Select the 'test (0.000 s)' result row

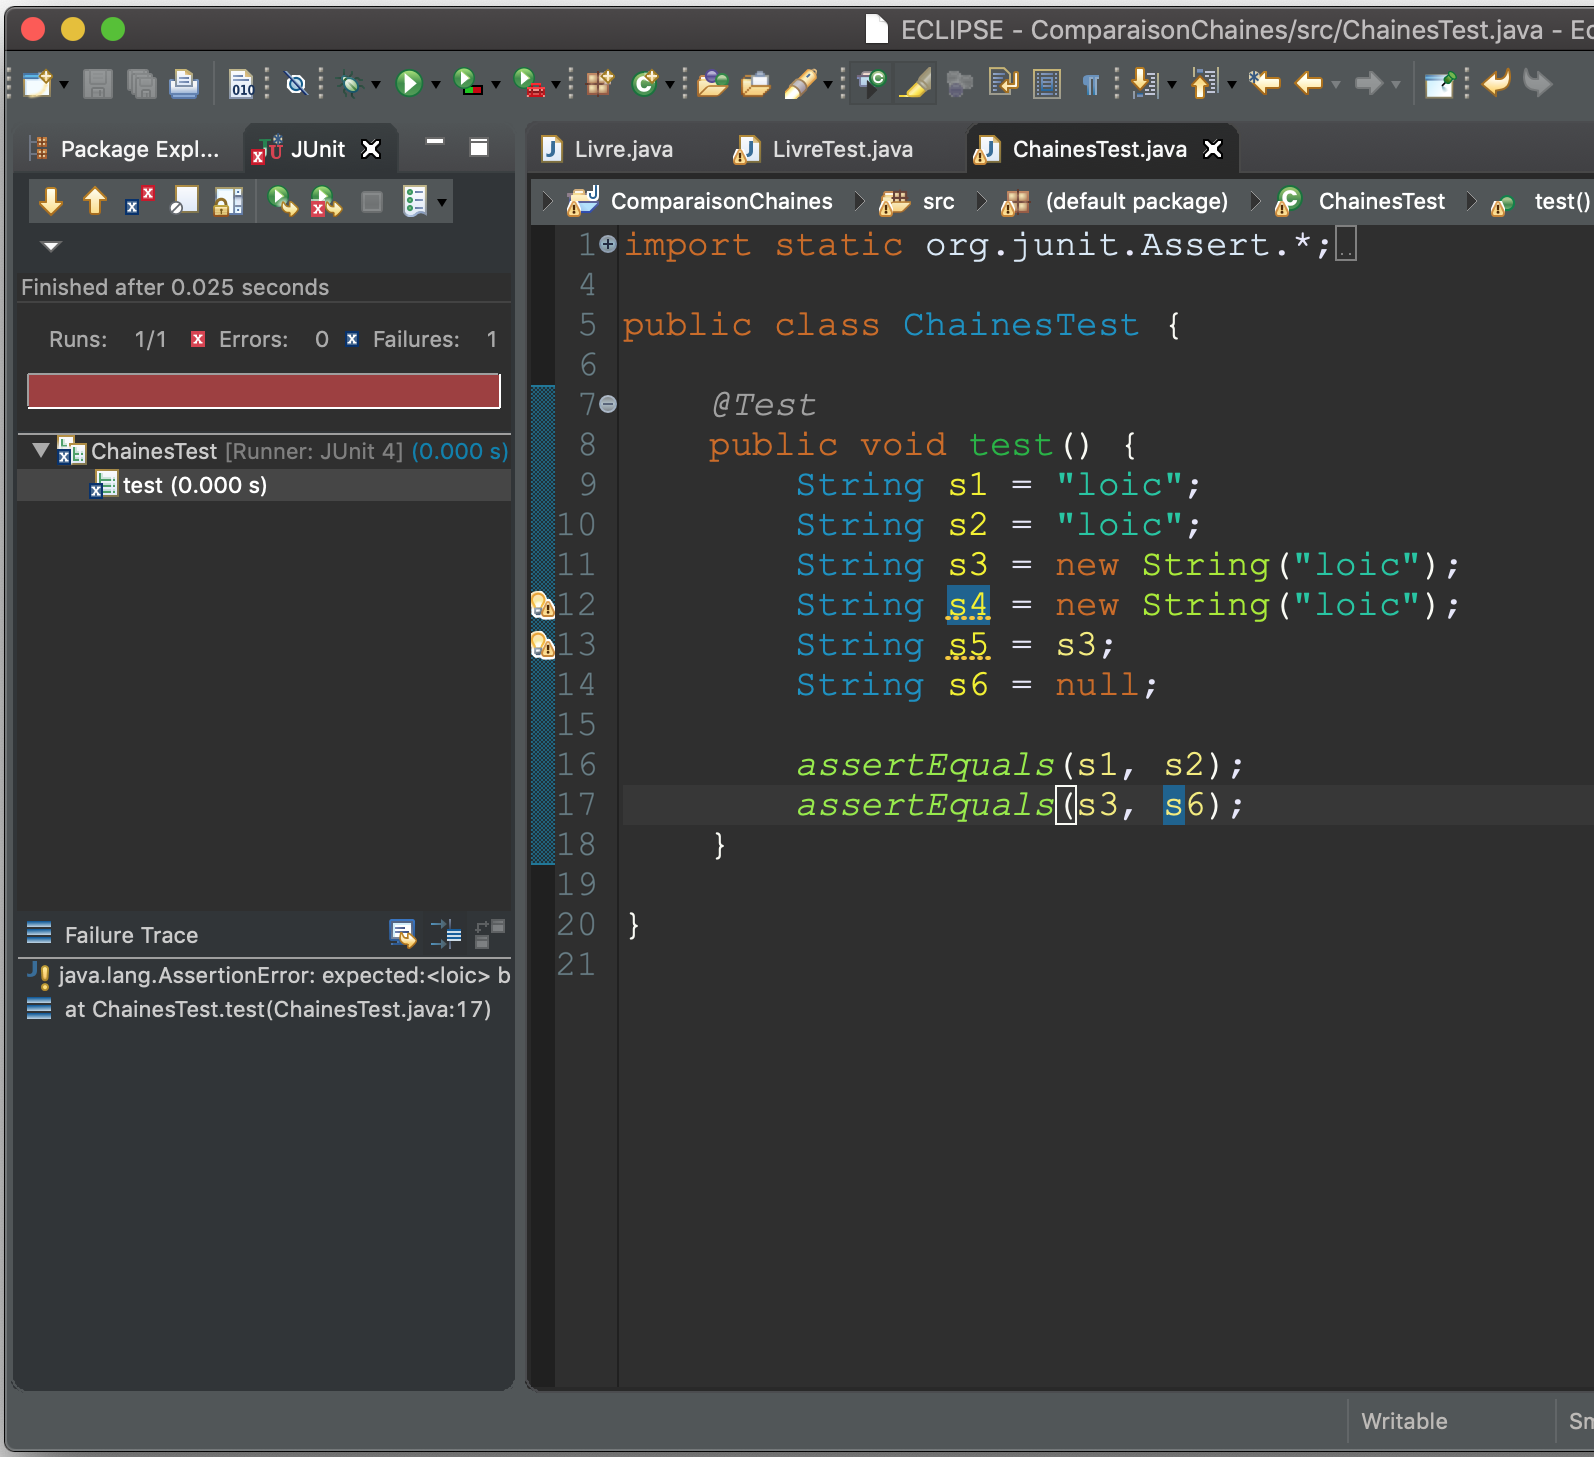click(264, 485)
